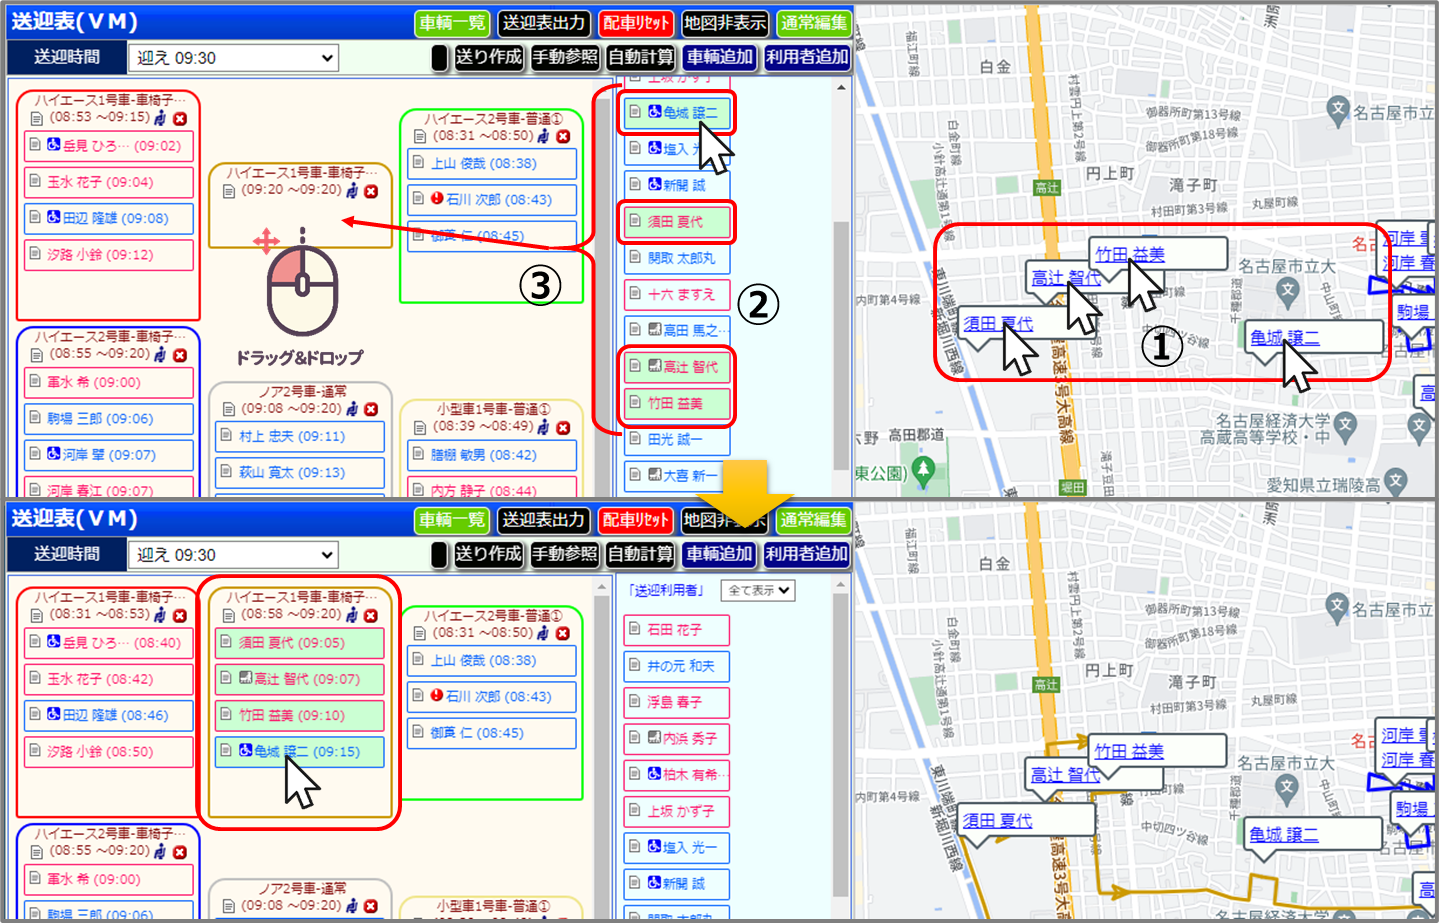The width and height of the screenshot is (1439, 923).
Task: Click 手動参照 in the lower toolbar
Action: (x=564, y=554)
